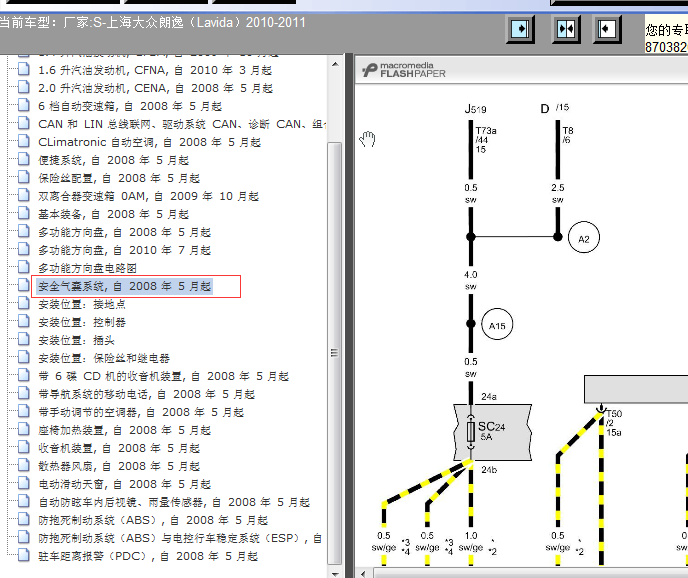The image size is (688, 578).
Task: Open 安装位置：接地点 entry
Action: tap(82, 304)
